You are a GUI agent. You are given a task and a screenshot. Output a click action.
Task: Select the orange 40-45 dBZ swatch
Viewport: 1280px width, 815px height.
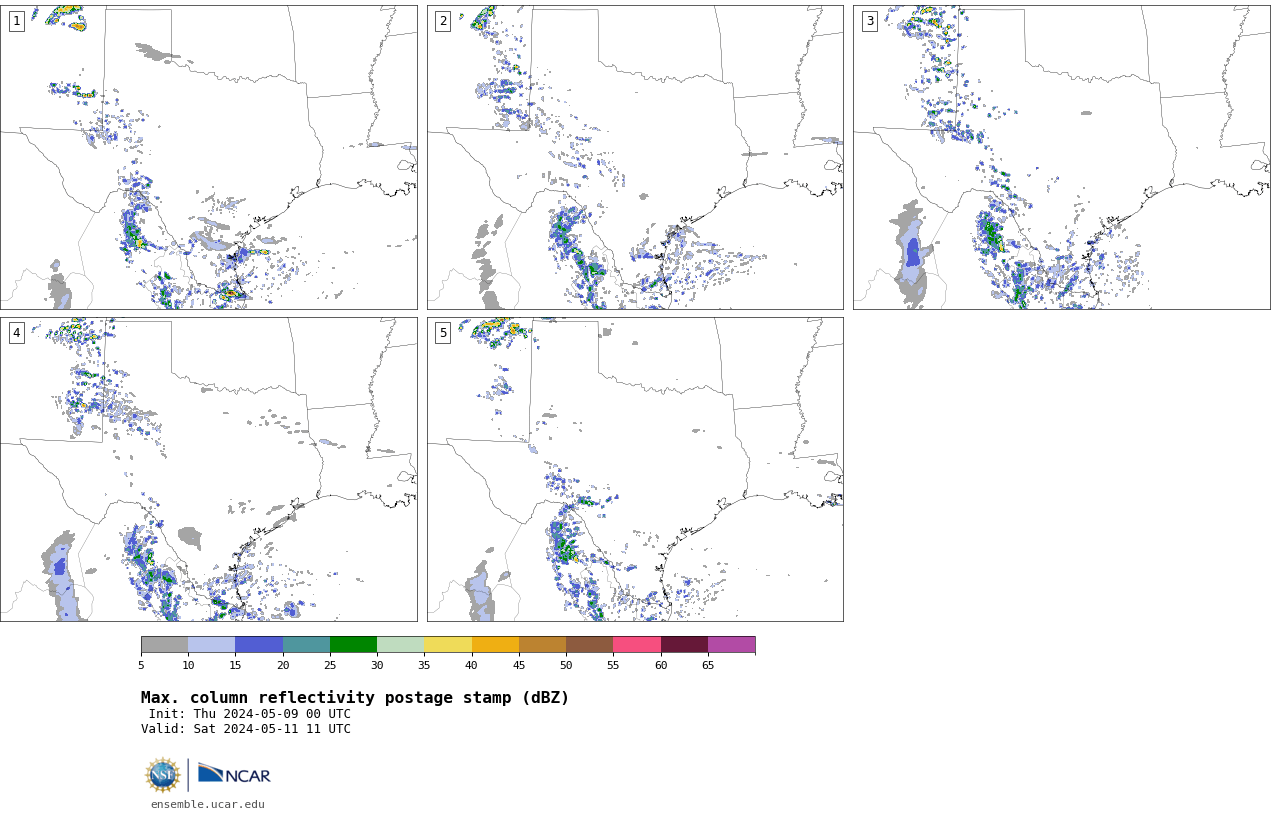(495, 644)
